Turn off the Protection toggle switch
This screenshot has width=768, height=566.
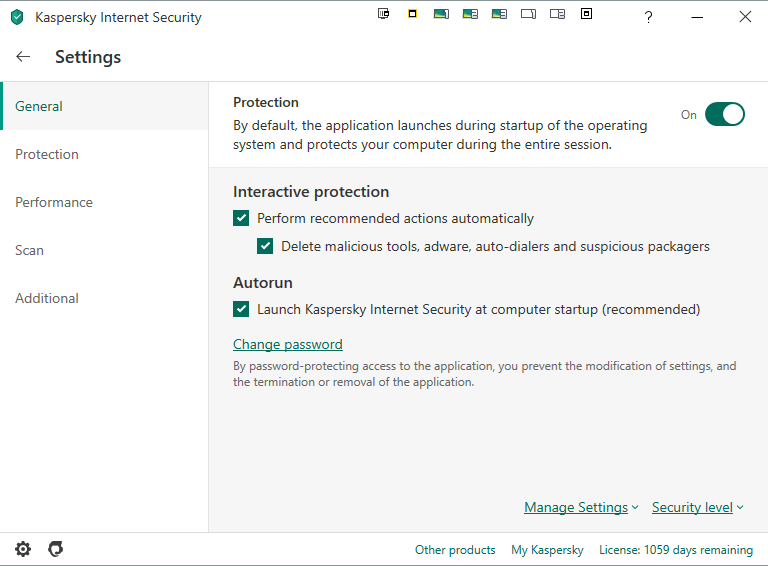click(x=724, y=114)
